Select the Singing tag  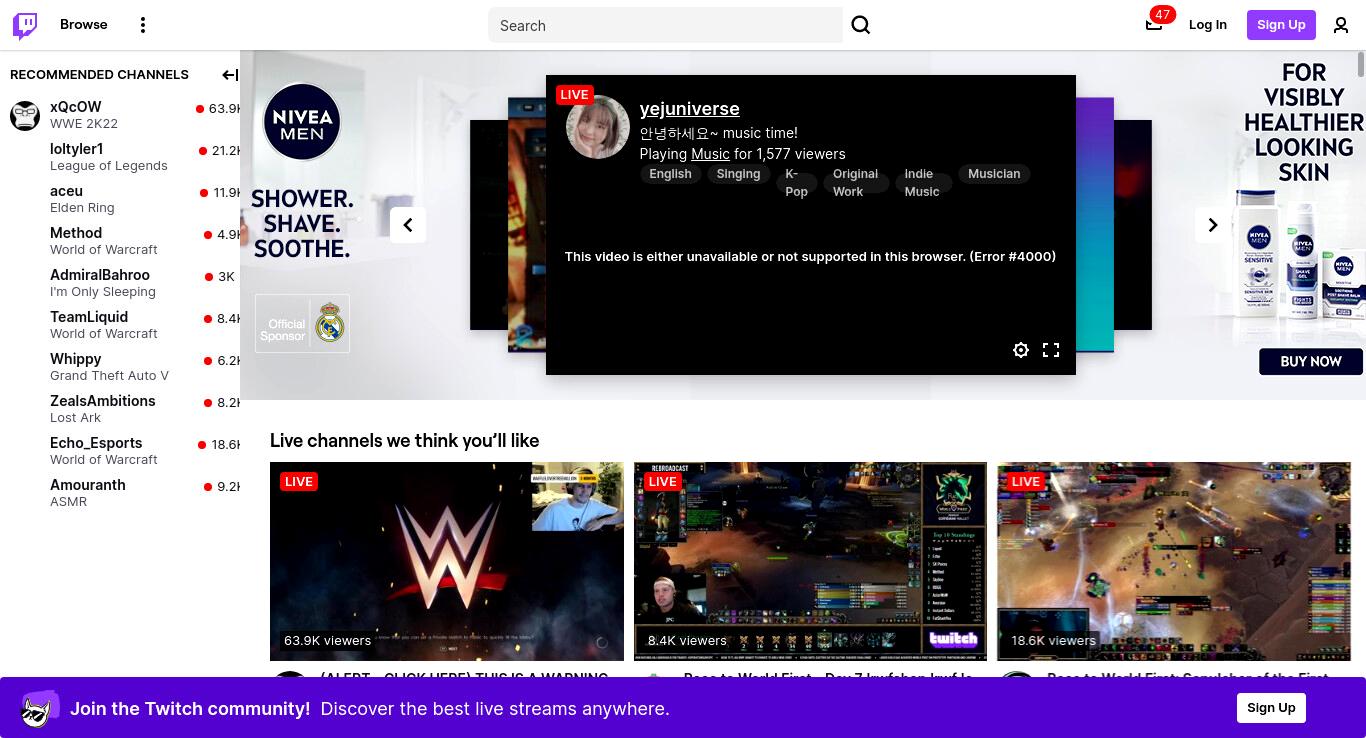point(738,174)
